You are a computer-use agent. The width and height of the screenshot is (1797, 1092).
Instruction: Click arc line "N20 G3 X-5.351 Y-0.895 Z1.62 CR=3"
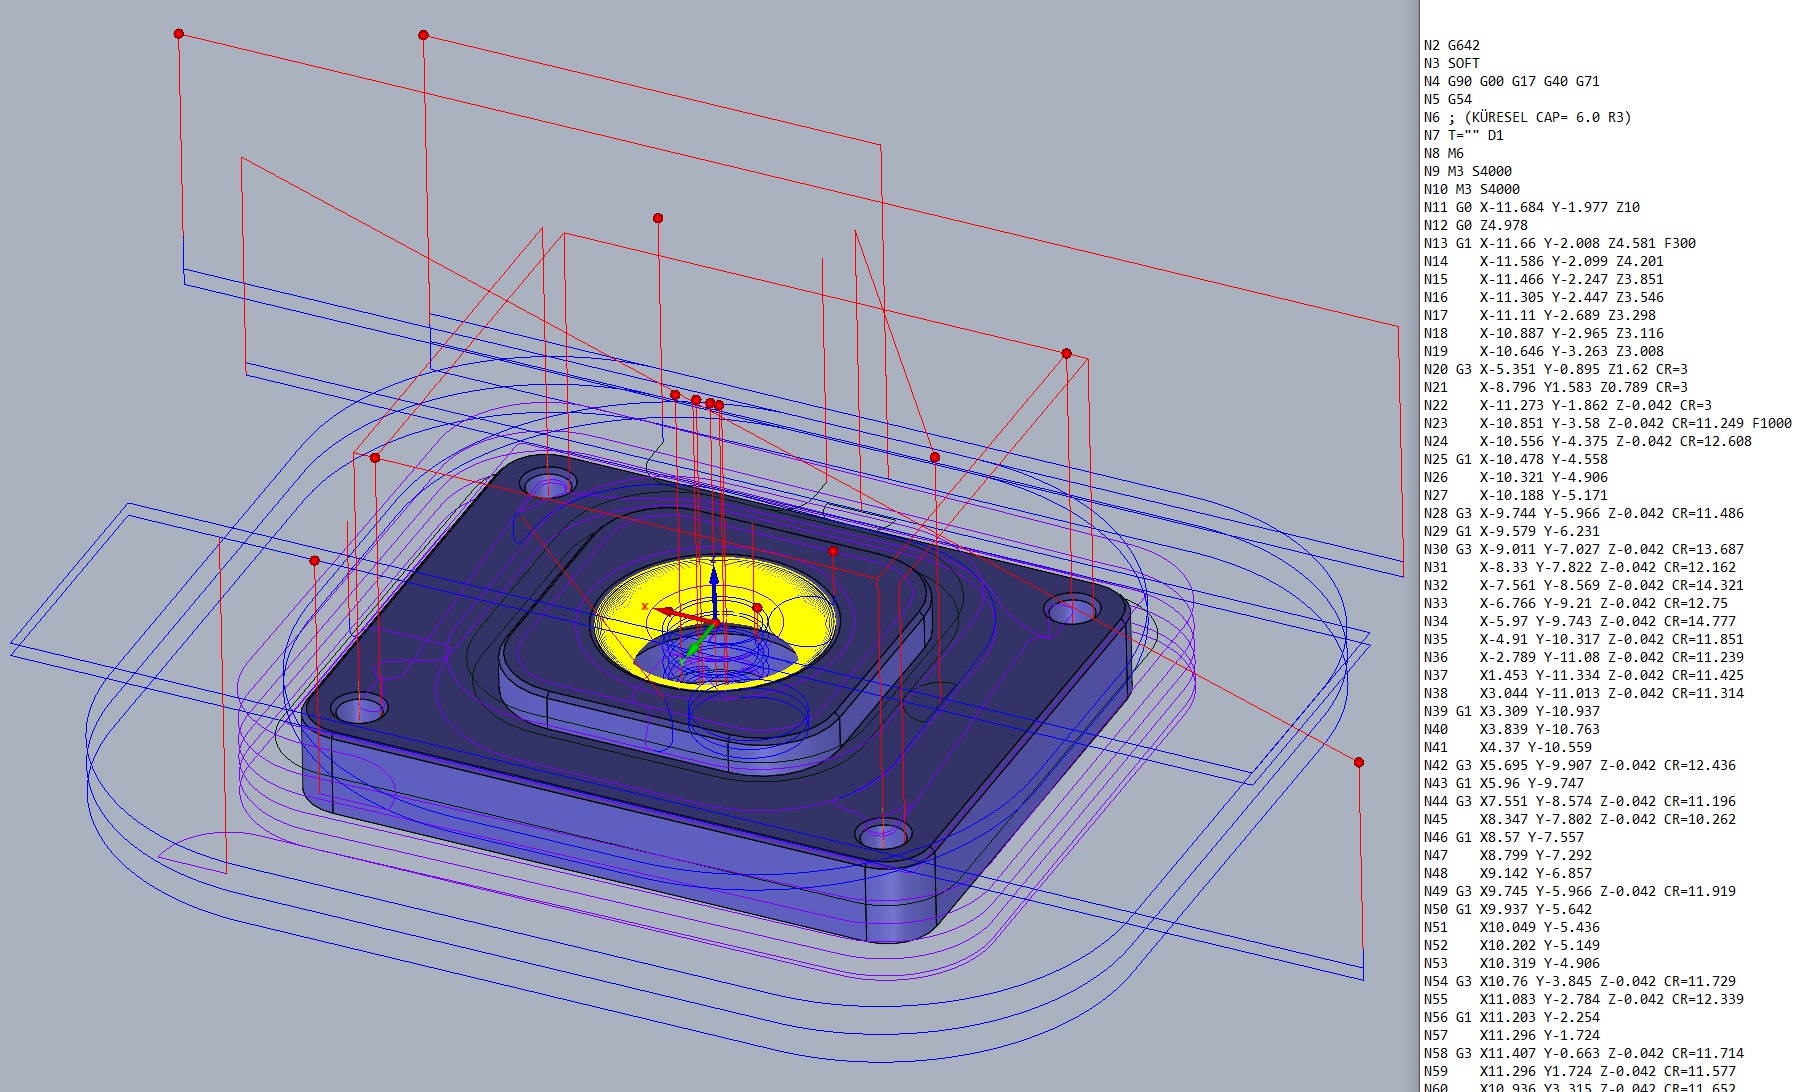(1556, 369)
